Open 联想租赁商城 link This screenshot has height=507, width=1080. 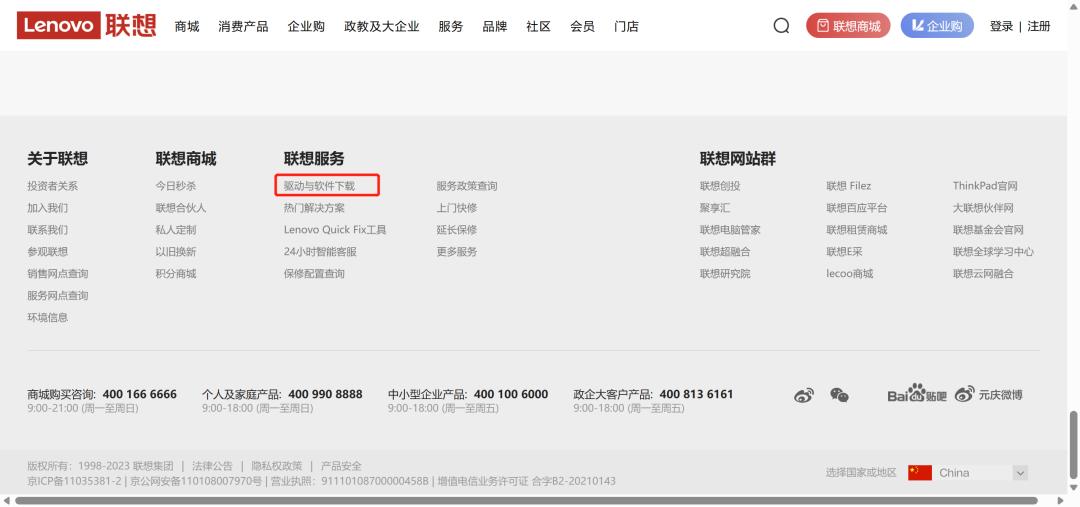click(x=857, y=230)
